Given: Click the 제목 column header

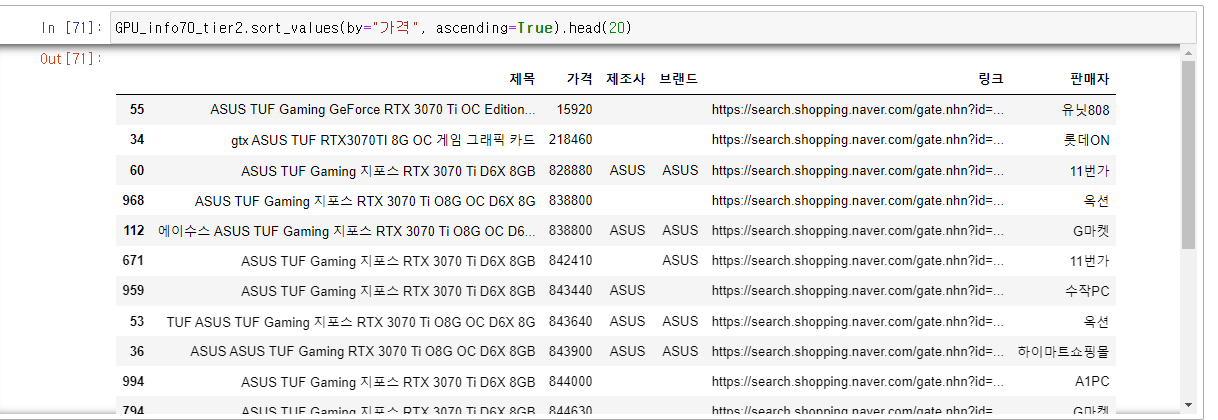Looking at the screenshot, I should pyautogui.click(x=522, y=79).
